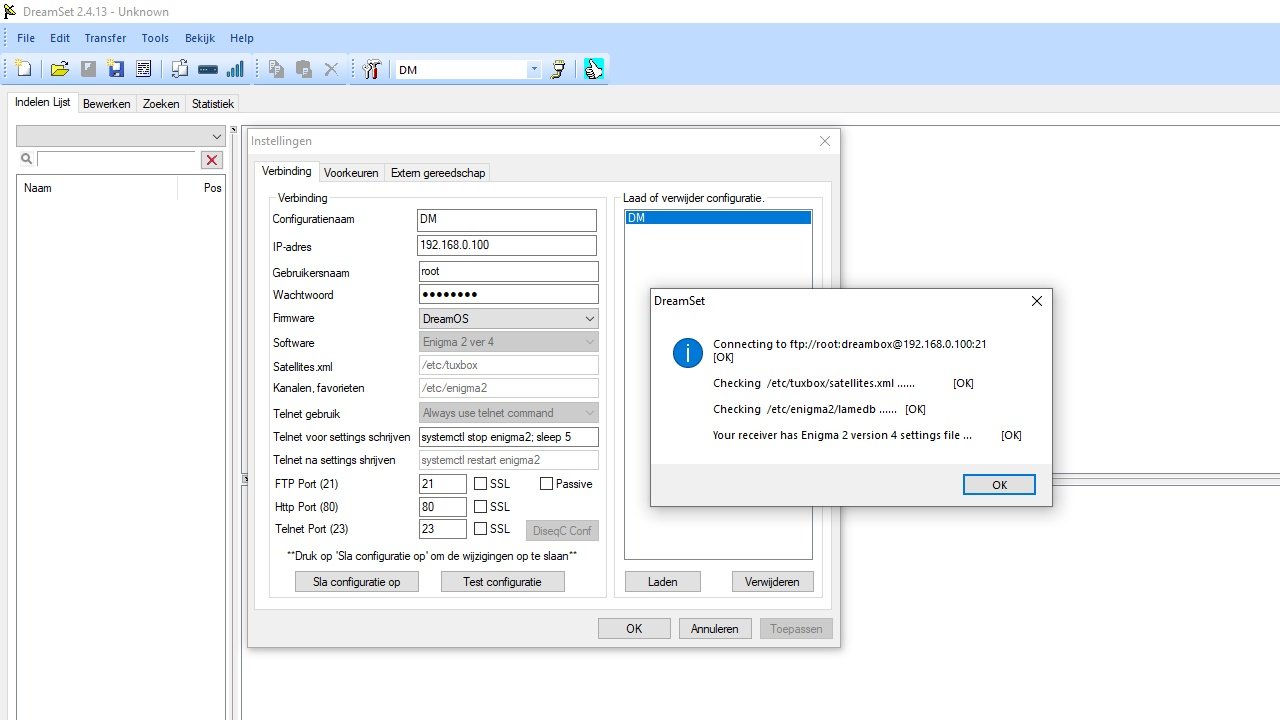Open the Tools options via toolbar wrench icon
Image resolution: width=1280 pixels, height=720 pixels.
click(370, 69)
